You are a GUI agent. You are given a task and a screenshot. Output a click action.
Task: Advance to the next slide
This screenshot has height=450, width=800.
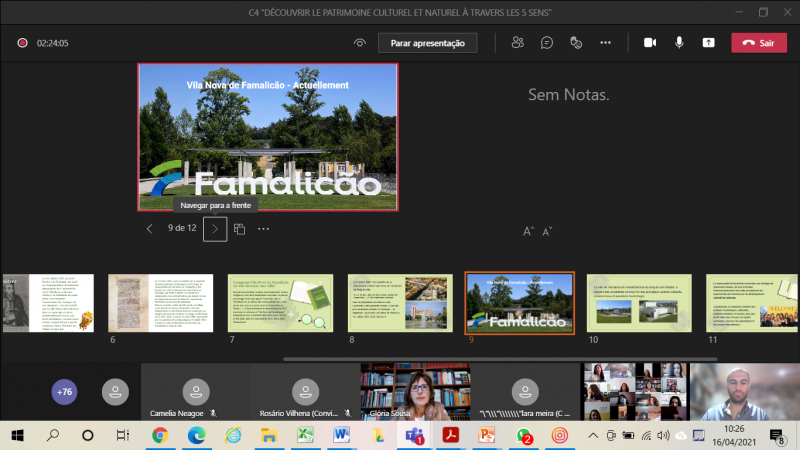[x=215, y=229]
